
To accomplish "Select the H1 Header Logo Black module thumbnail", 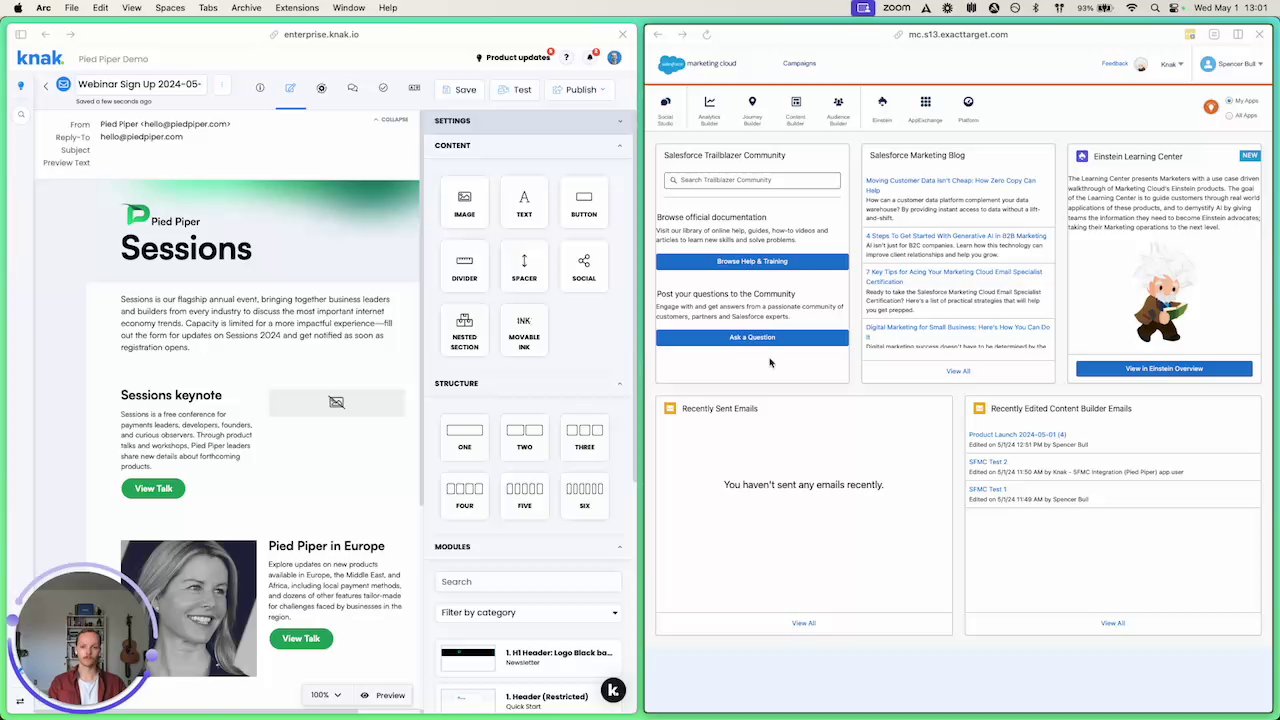I will (468, 657).
